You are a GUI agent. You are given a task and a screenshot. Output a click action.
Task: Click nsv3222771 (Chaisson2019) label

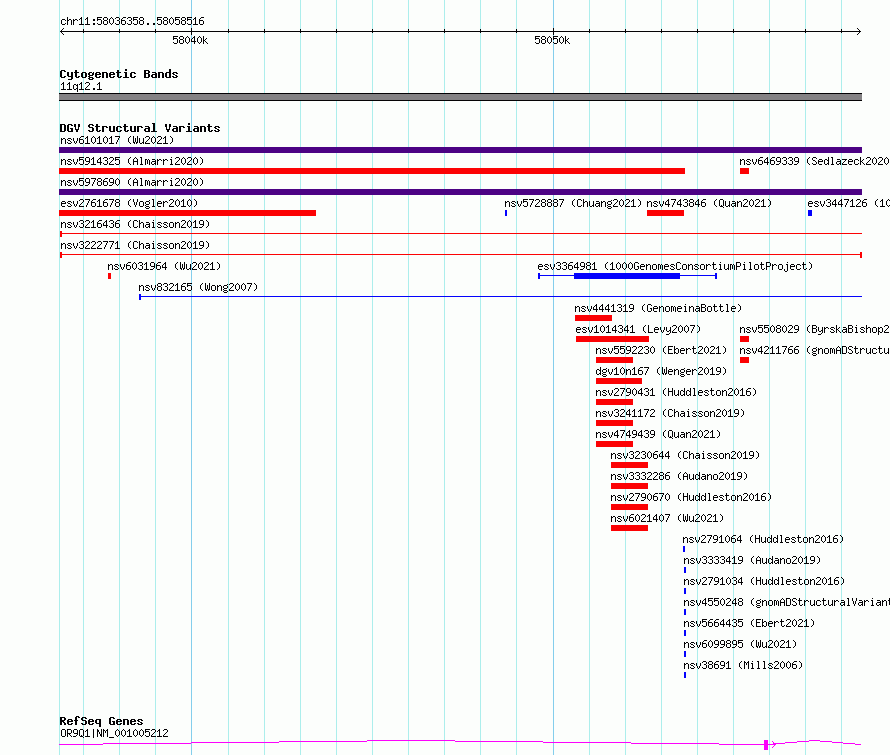point(135,245)
